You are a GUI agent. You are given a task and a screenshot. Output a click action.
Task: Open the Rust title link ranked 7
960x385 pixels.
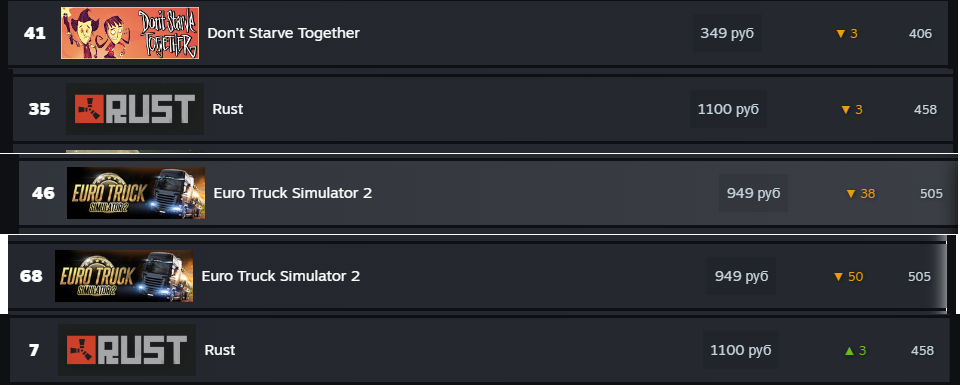[x=220, y=350]
